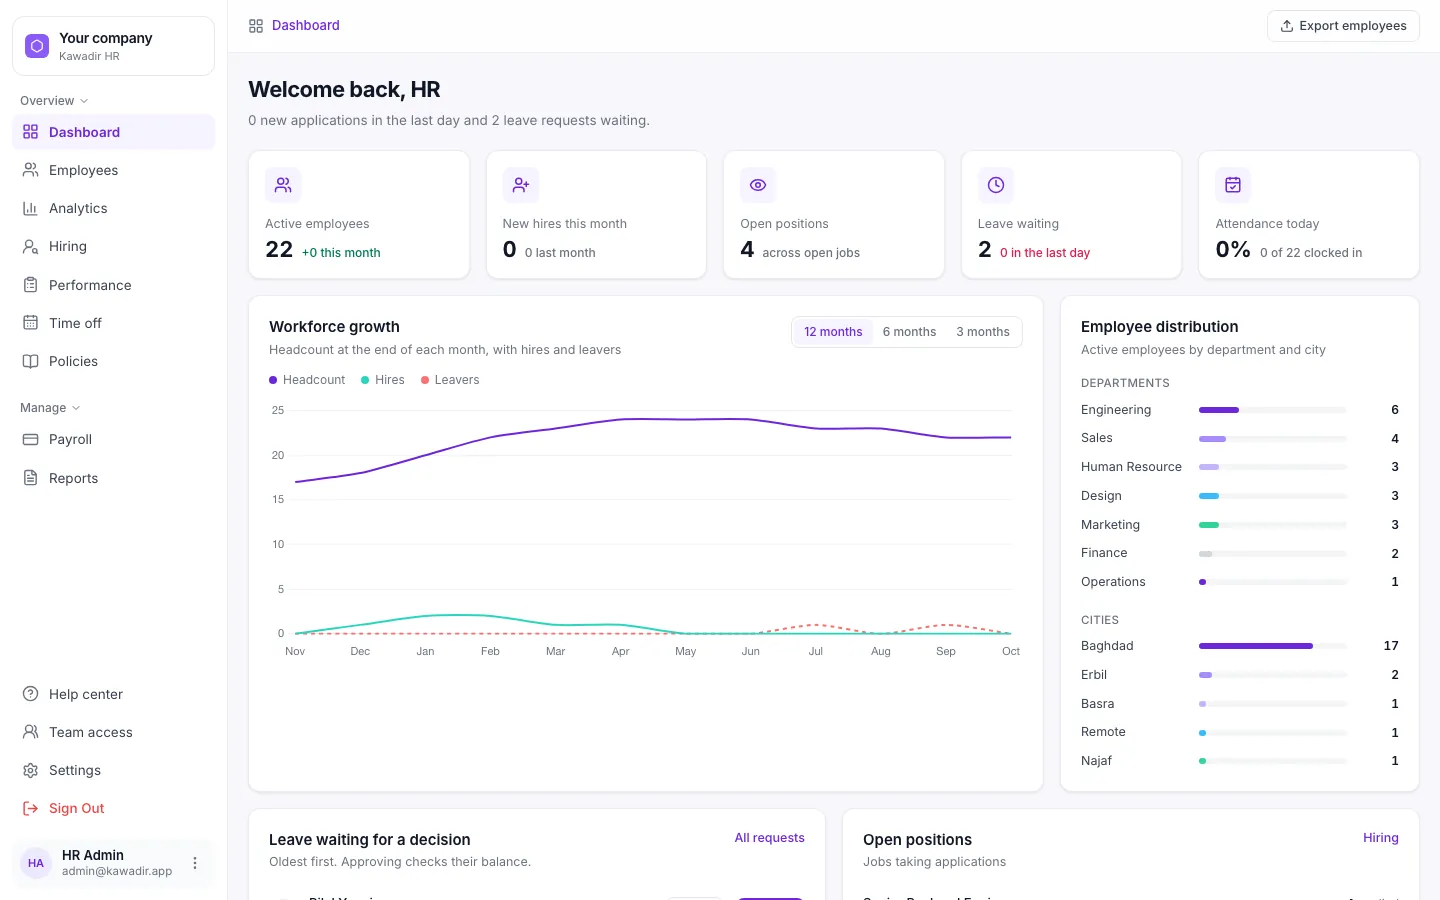Click the Settings gear icon

(x=31, y=770)
